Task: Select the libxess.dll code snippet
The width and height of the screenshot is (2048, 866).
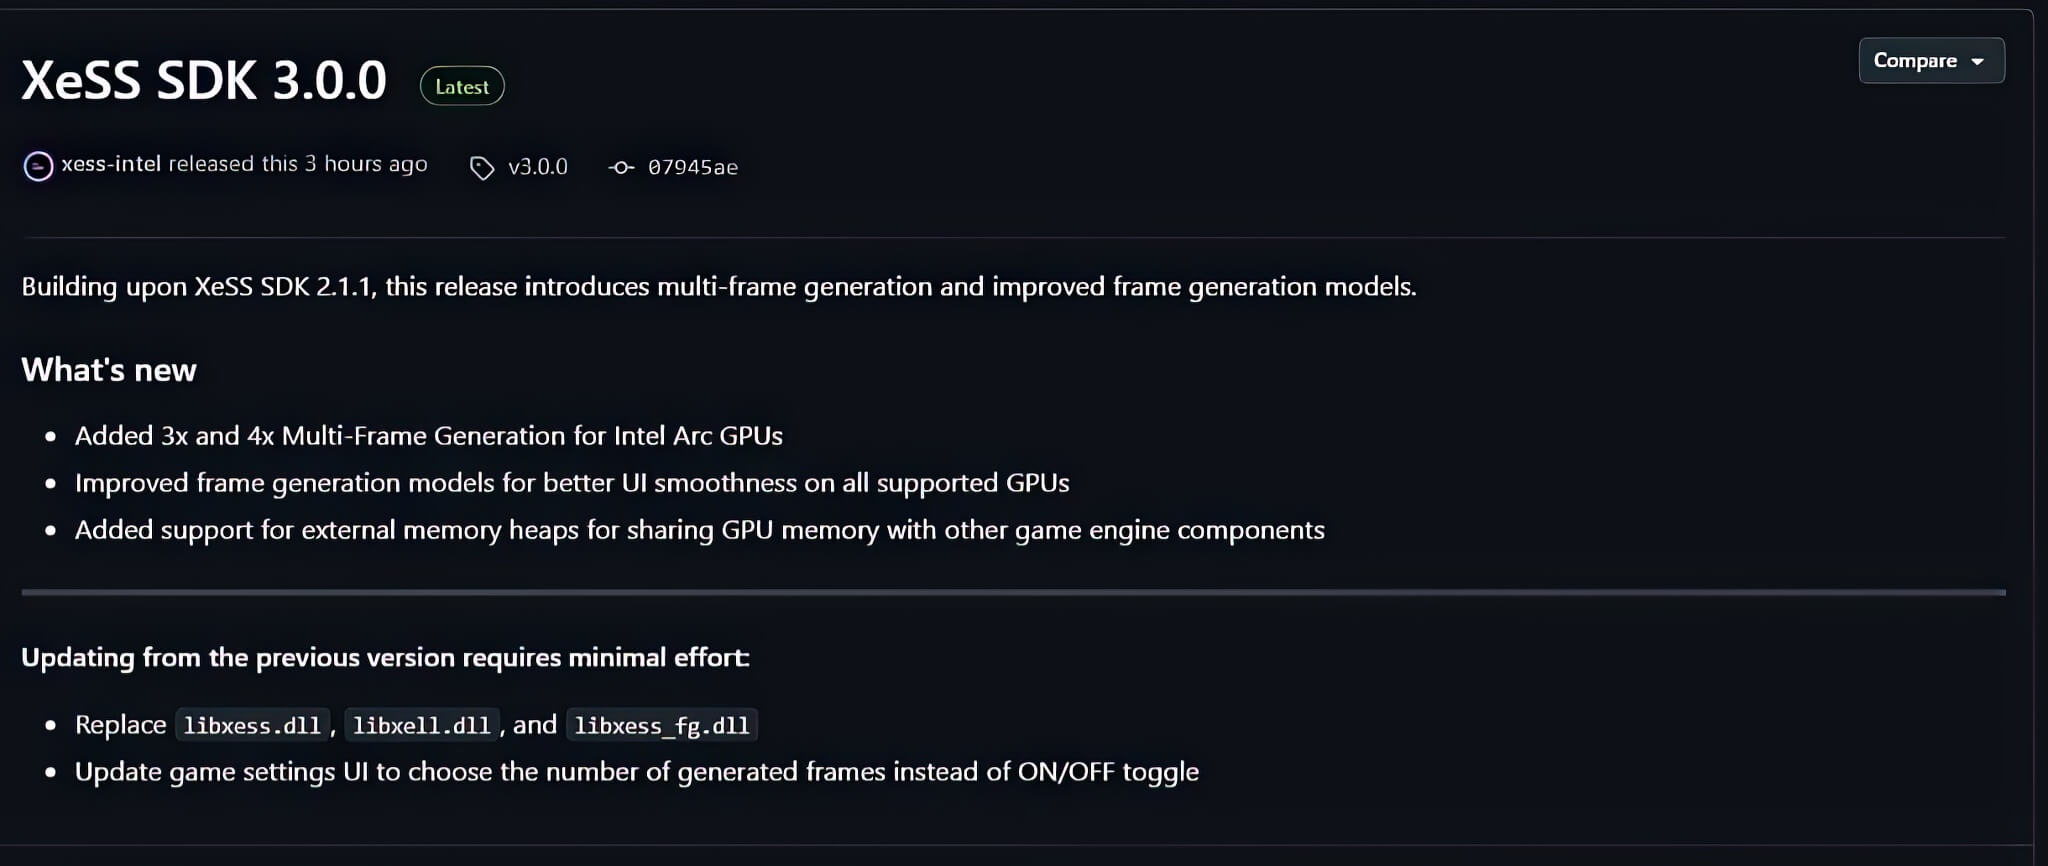Action: [x=252, y=724]
